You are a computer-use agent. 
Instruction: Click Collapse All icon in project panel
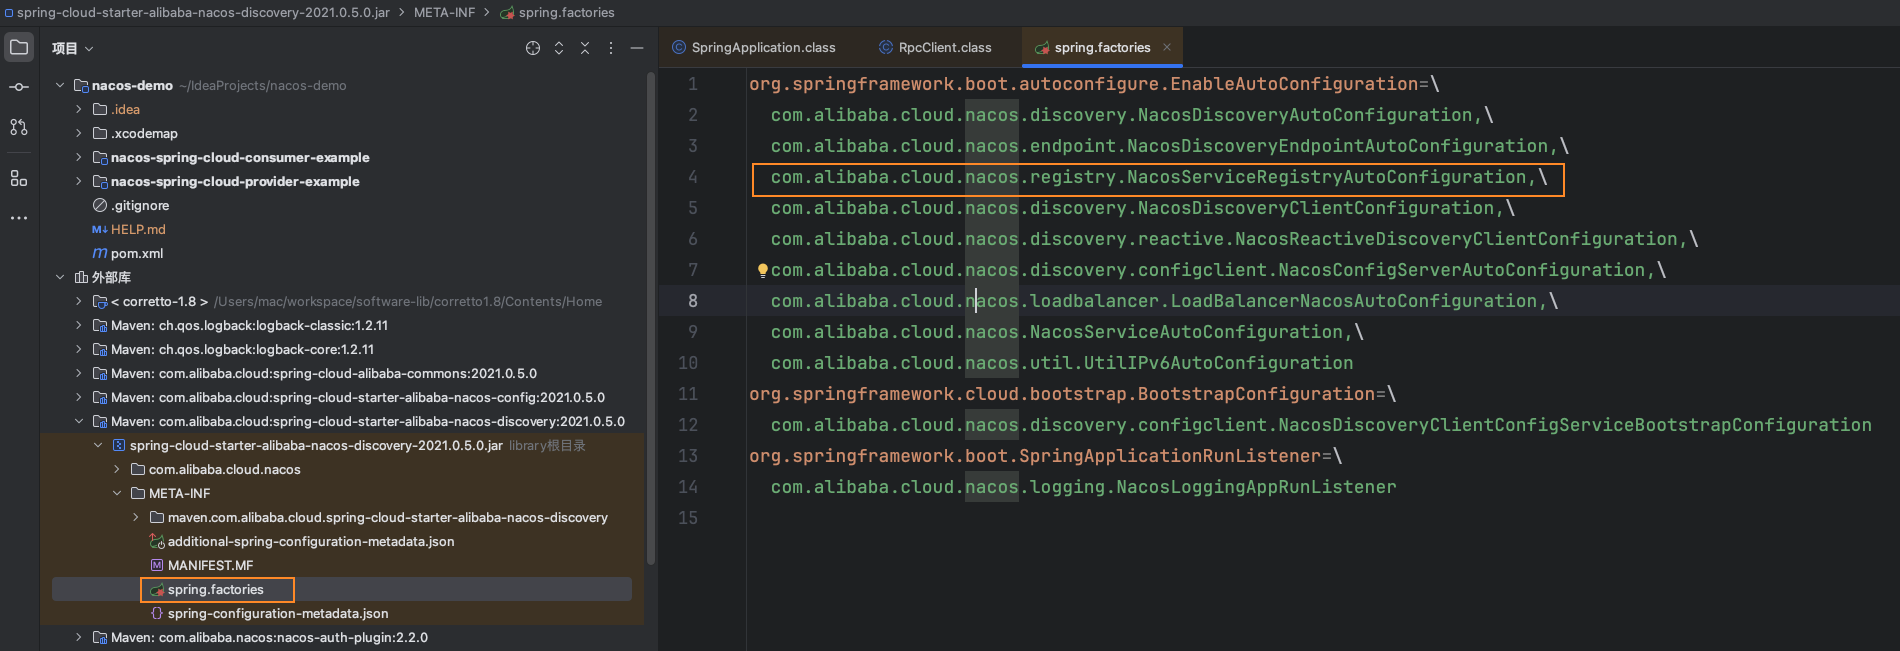pyautogui.click(x=585, y=48)
